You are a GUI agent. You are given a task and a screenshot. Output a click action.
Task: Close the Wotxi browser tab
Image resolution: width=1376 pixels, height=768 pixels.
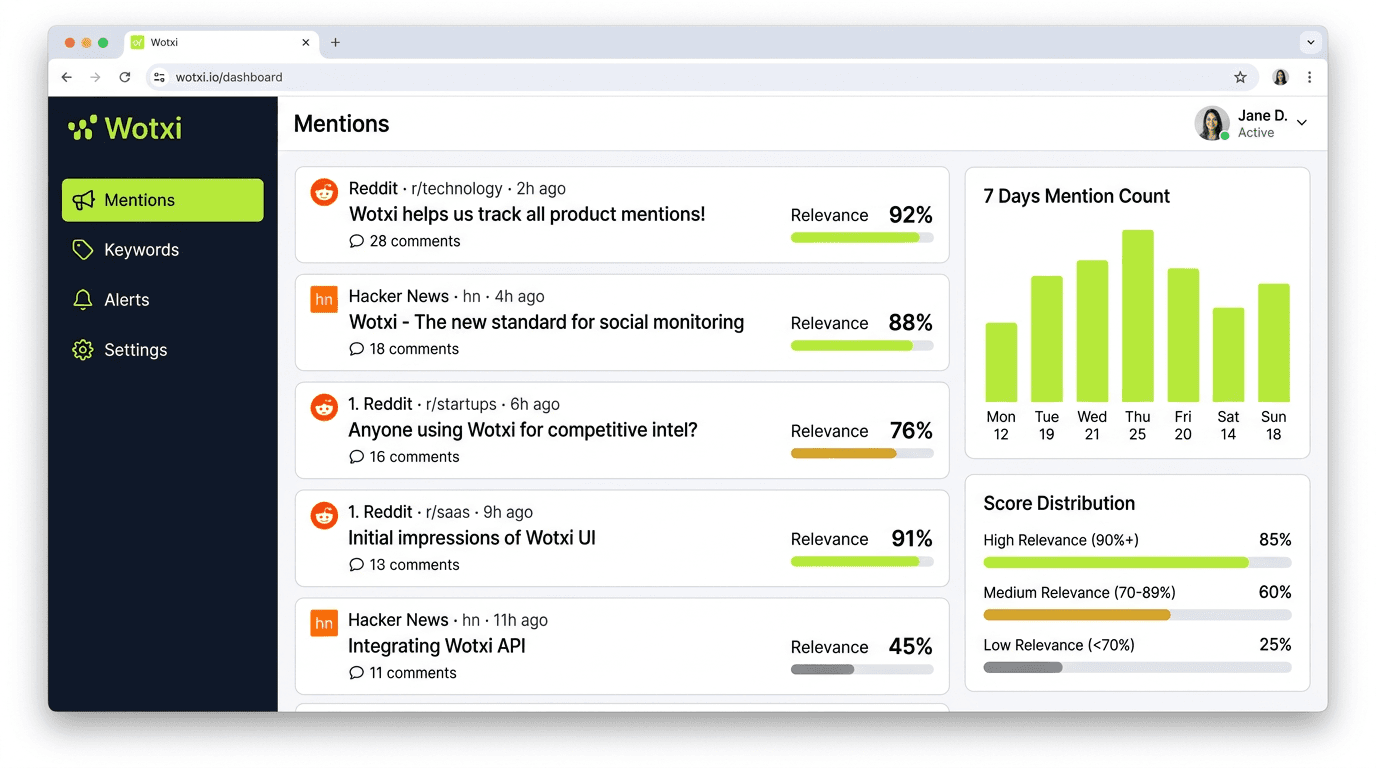pos(306,43)
